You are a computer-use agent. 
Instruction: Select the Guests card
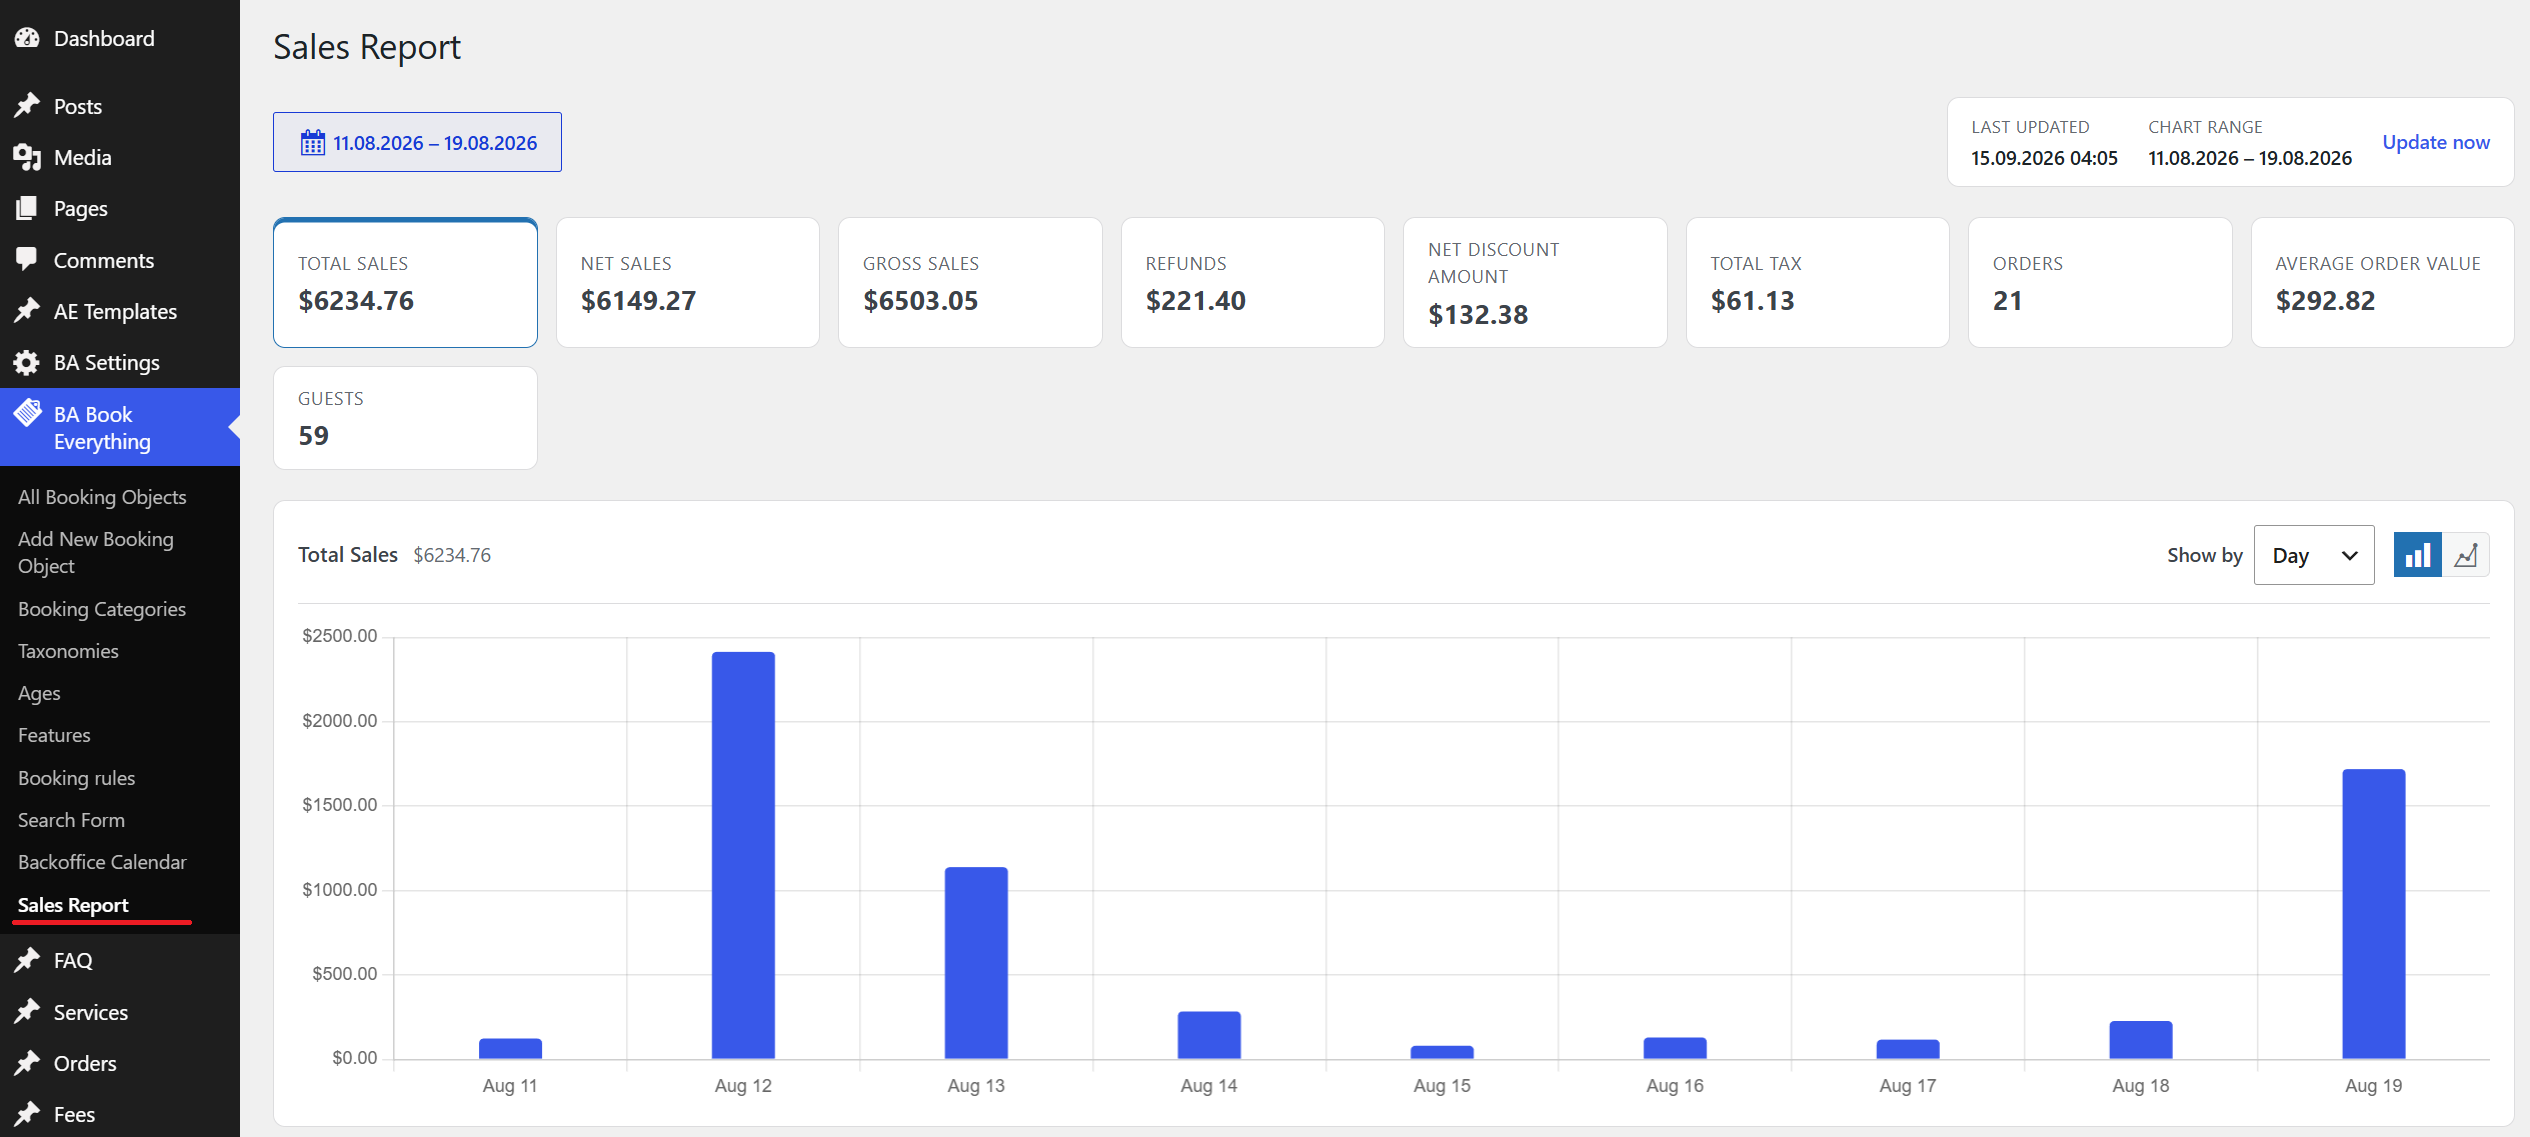405,418
